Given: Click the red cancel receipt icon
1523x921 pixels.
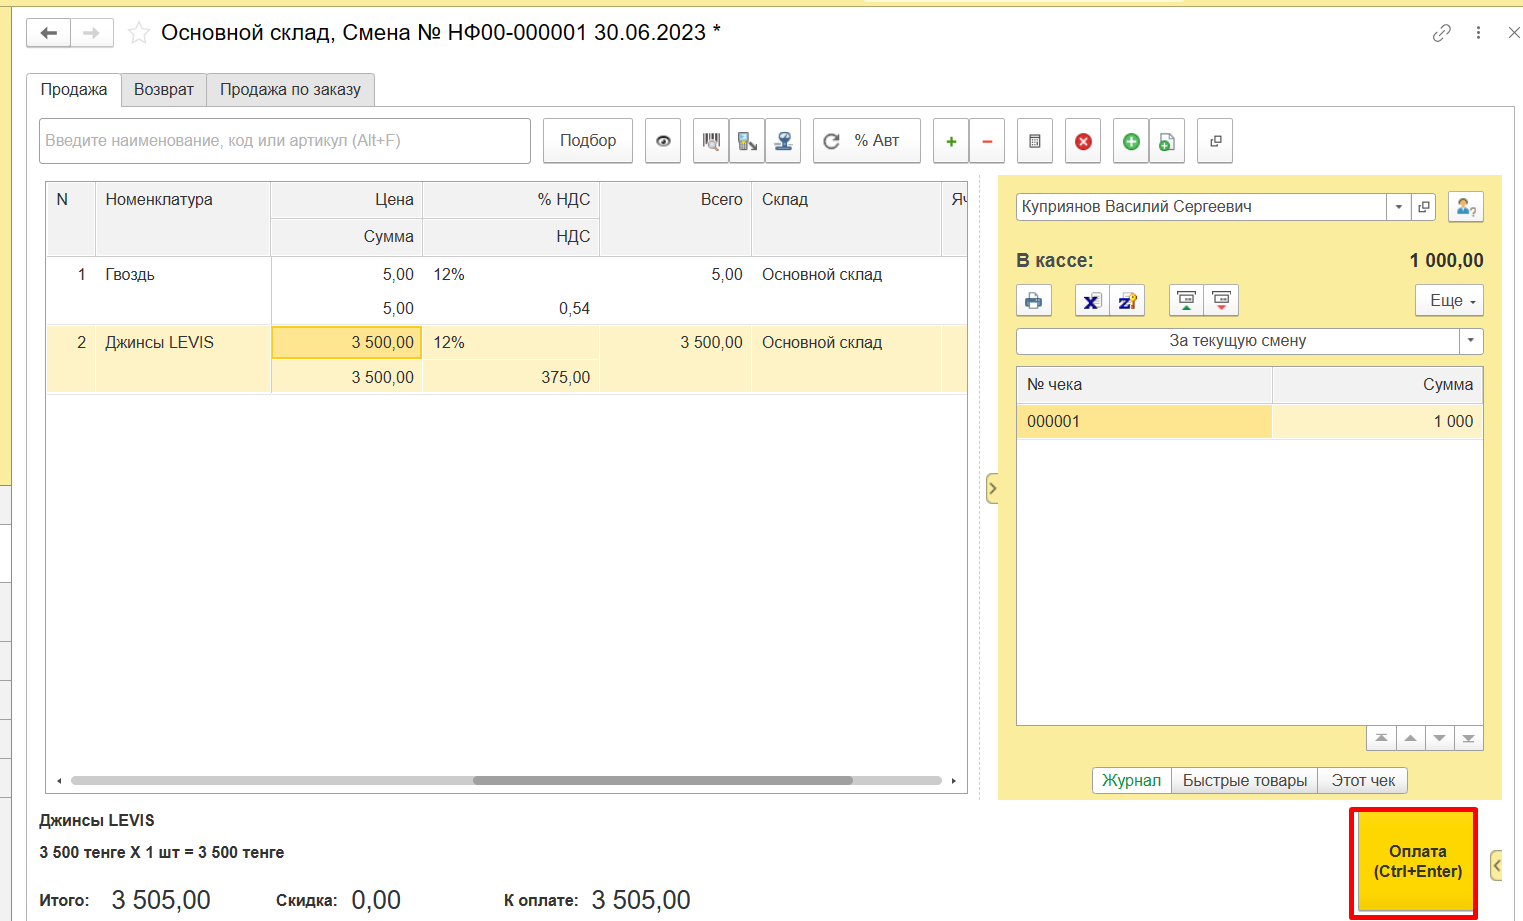Looking at the screenshot, I should 1082,141.
